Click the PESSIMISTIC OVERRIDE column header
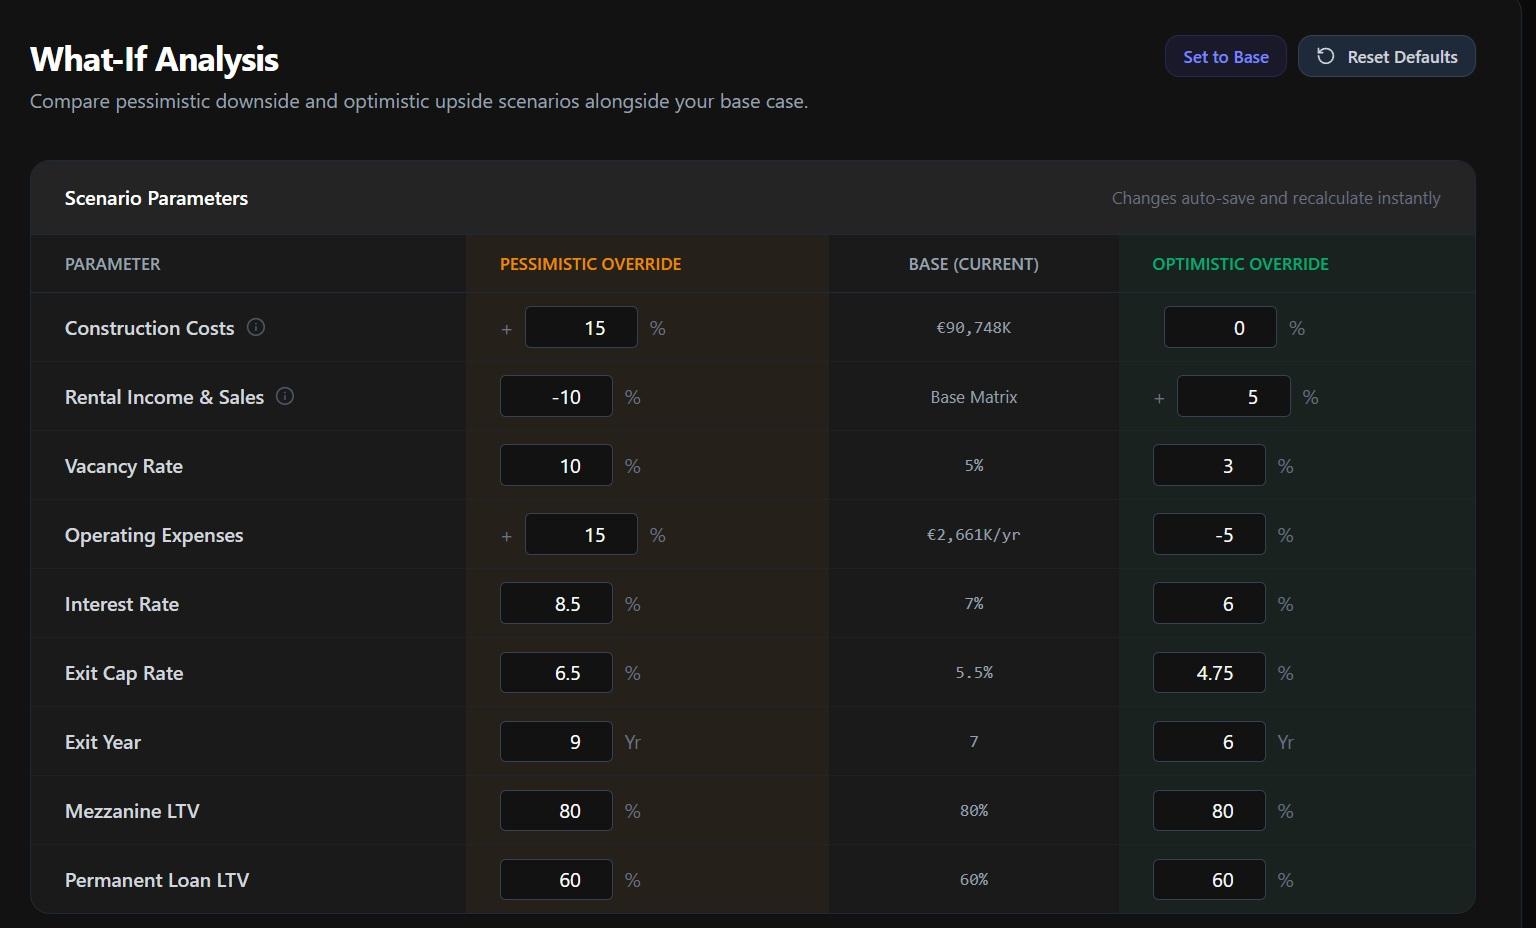 590,264
